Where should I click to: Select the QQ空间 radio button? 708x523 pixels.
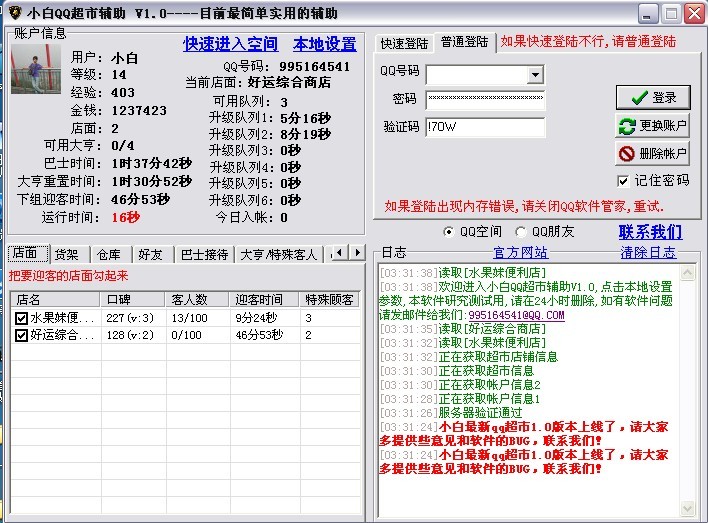coord(448,232)
